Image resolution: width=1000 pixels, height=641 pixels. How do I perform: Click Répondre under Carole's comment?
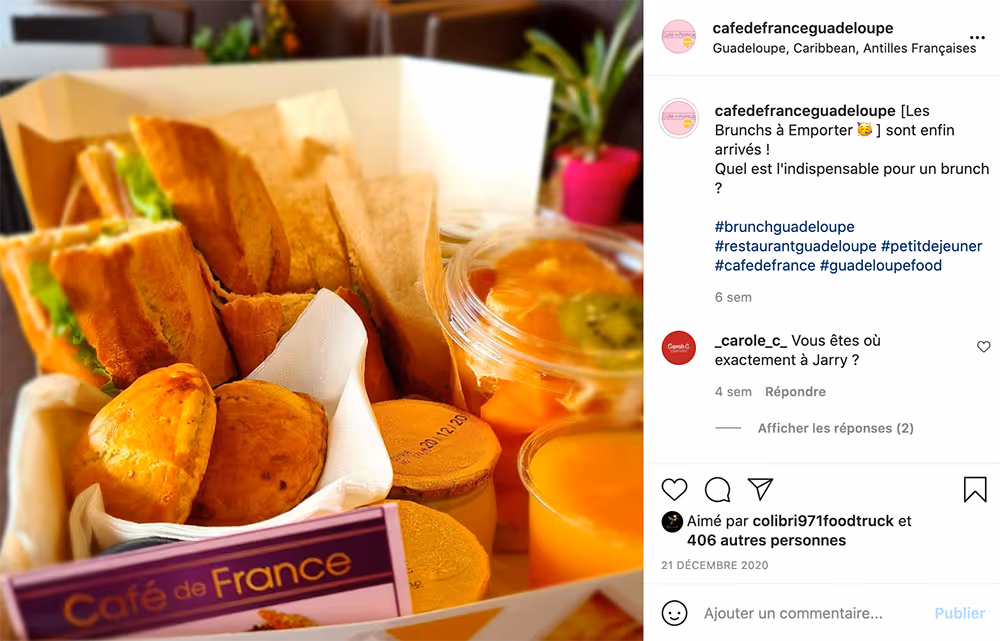795,392
